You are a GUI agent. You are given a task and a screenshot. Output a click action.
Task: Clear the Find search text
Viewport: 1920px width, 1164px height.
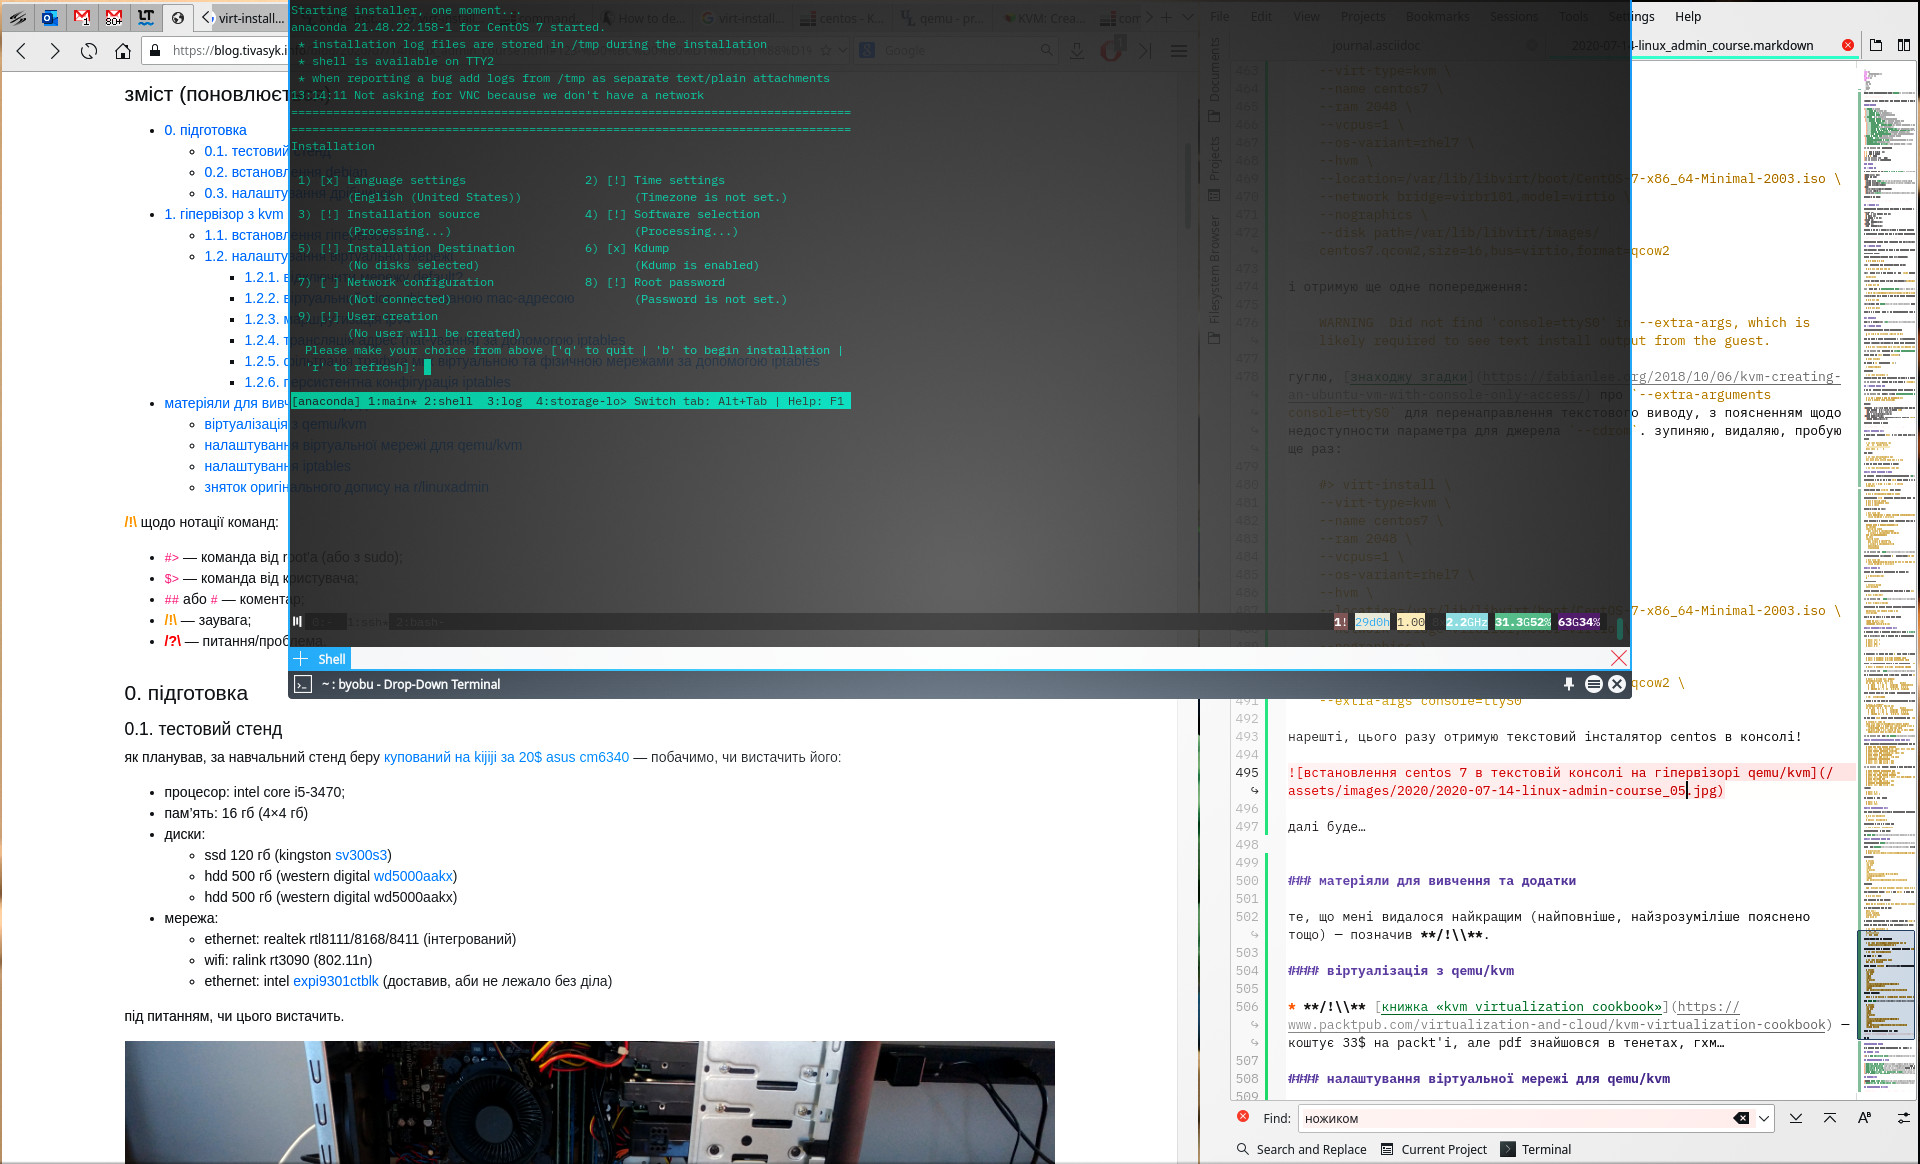[1741, 1118]
